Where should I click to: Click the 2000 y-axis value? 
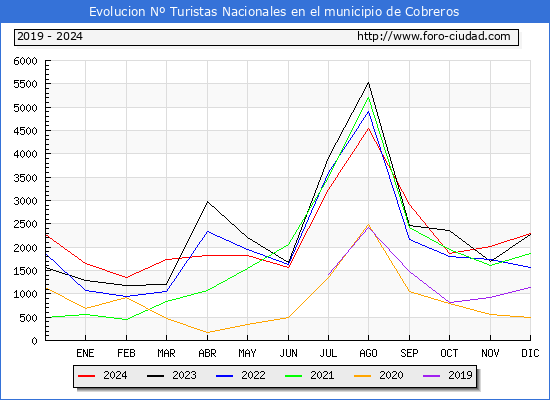[25, 248]
